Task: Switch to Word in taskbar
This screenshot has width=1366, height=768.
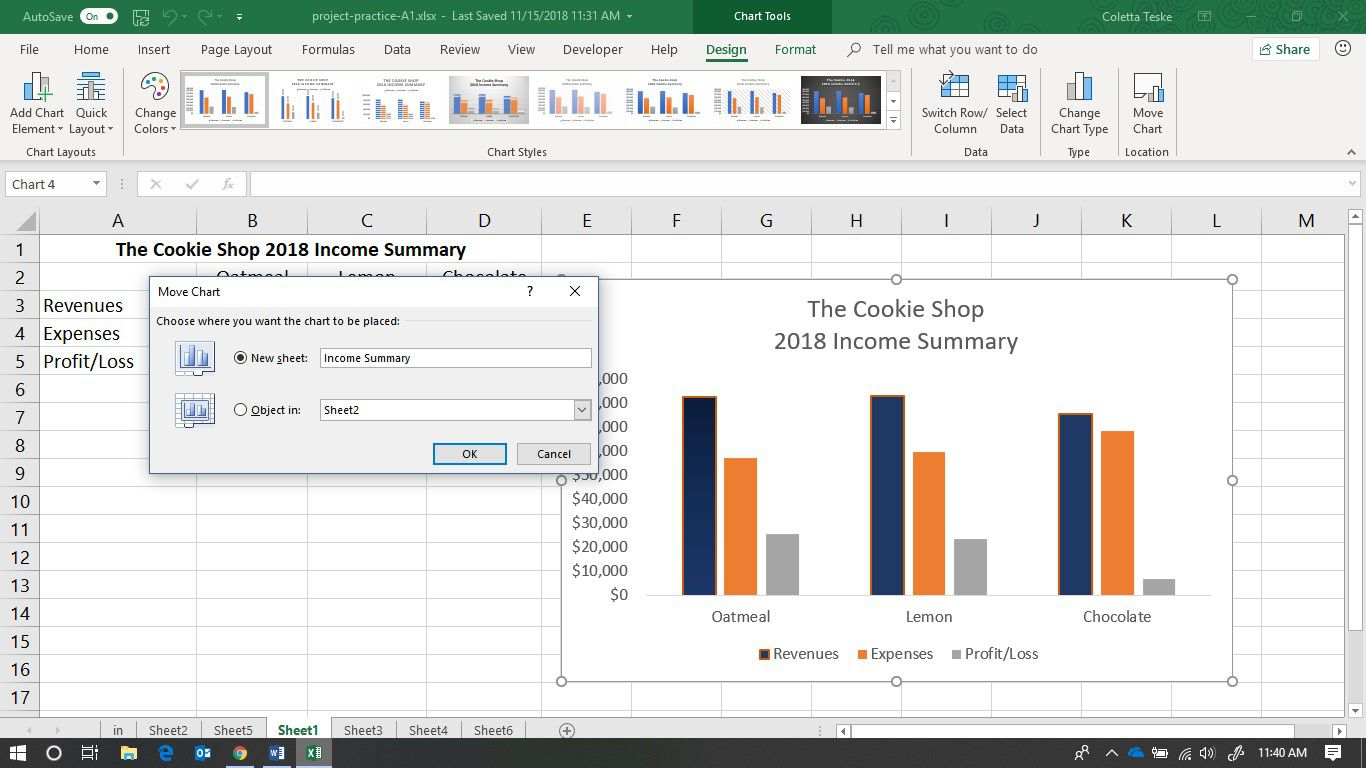Action: 277,753
